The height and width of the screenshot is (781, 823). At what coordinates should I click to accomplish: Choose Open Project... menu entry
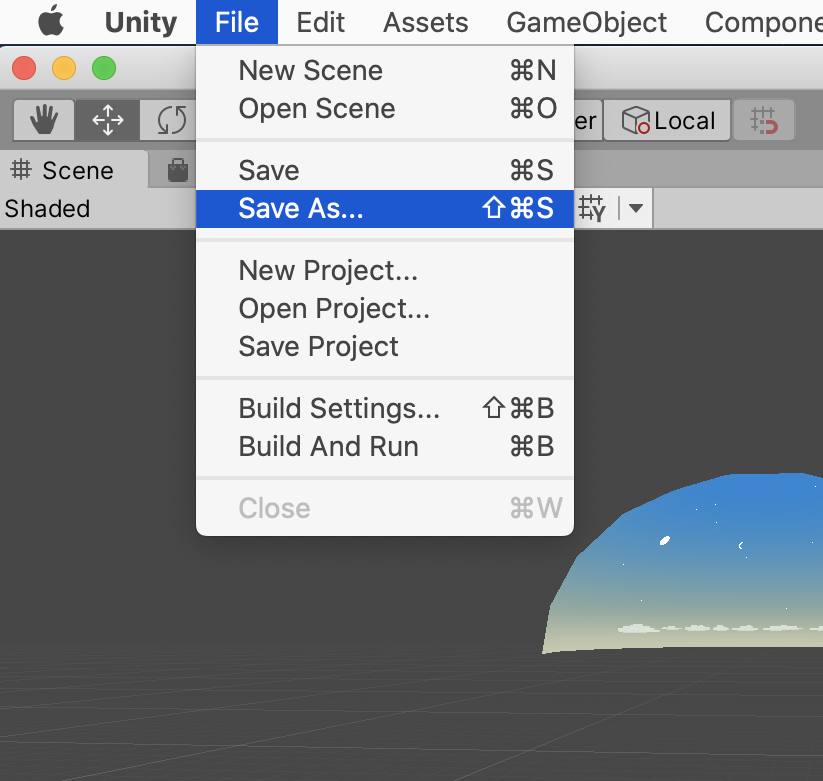(x=385, y=309)
